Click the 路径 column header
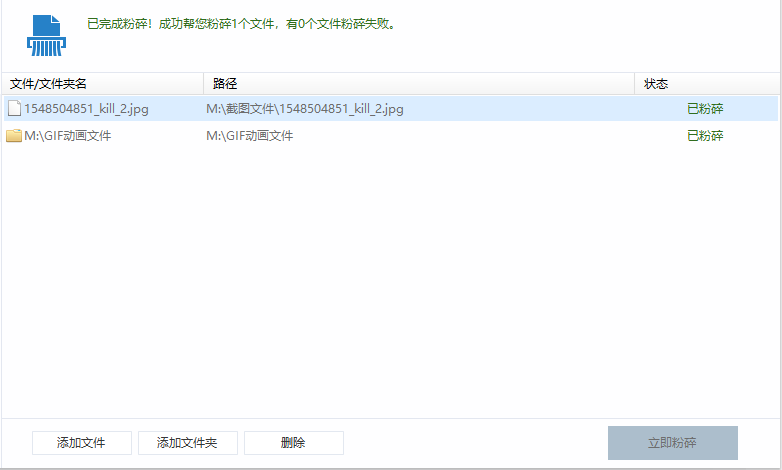 coord(419,84)
